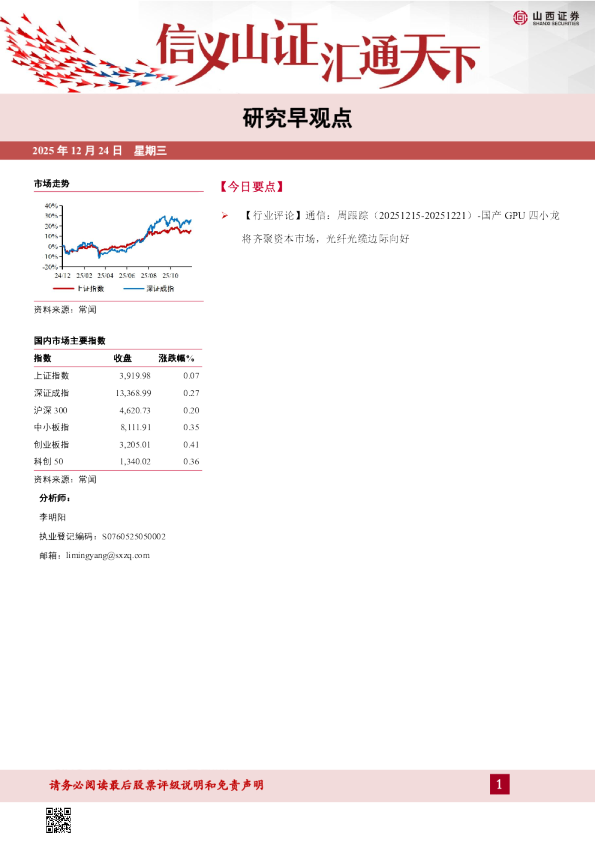Click the change value 0.27

point(191,393)
